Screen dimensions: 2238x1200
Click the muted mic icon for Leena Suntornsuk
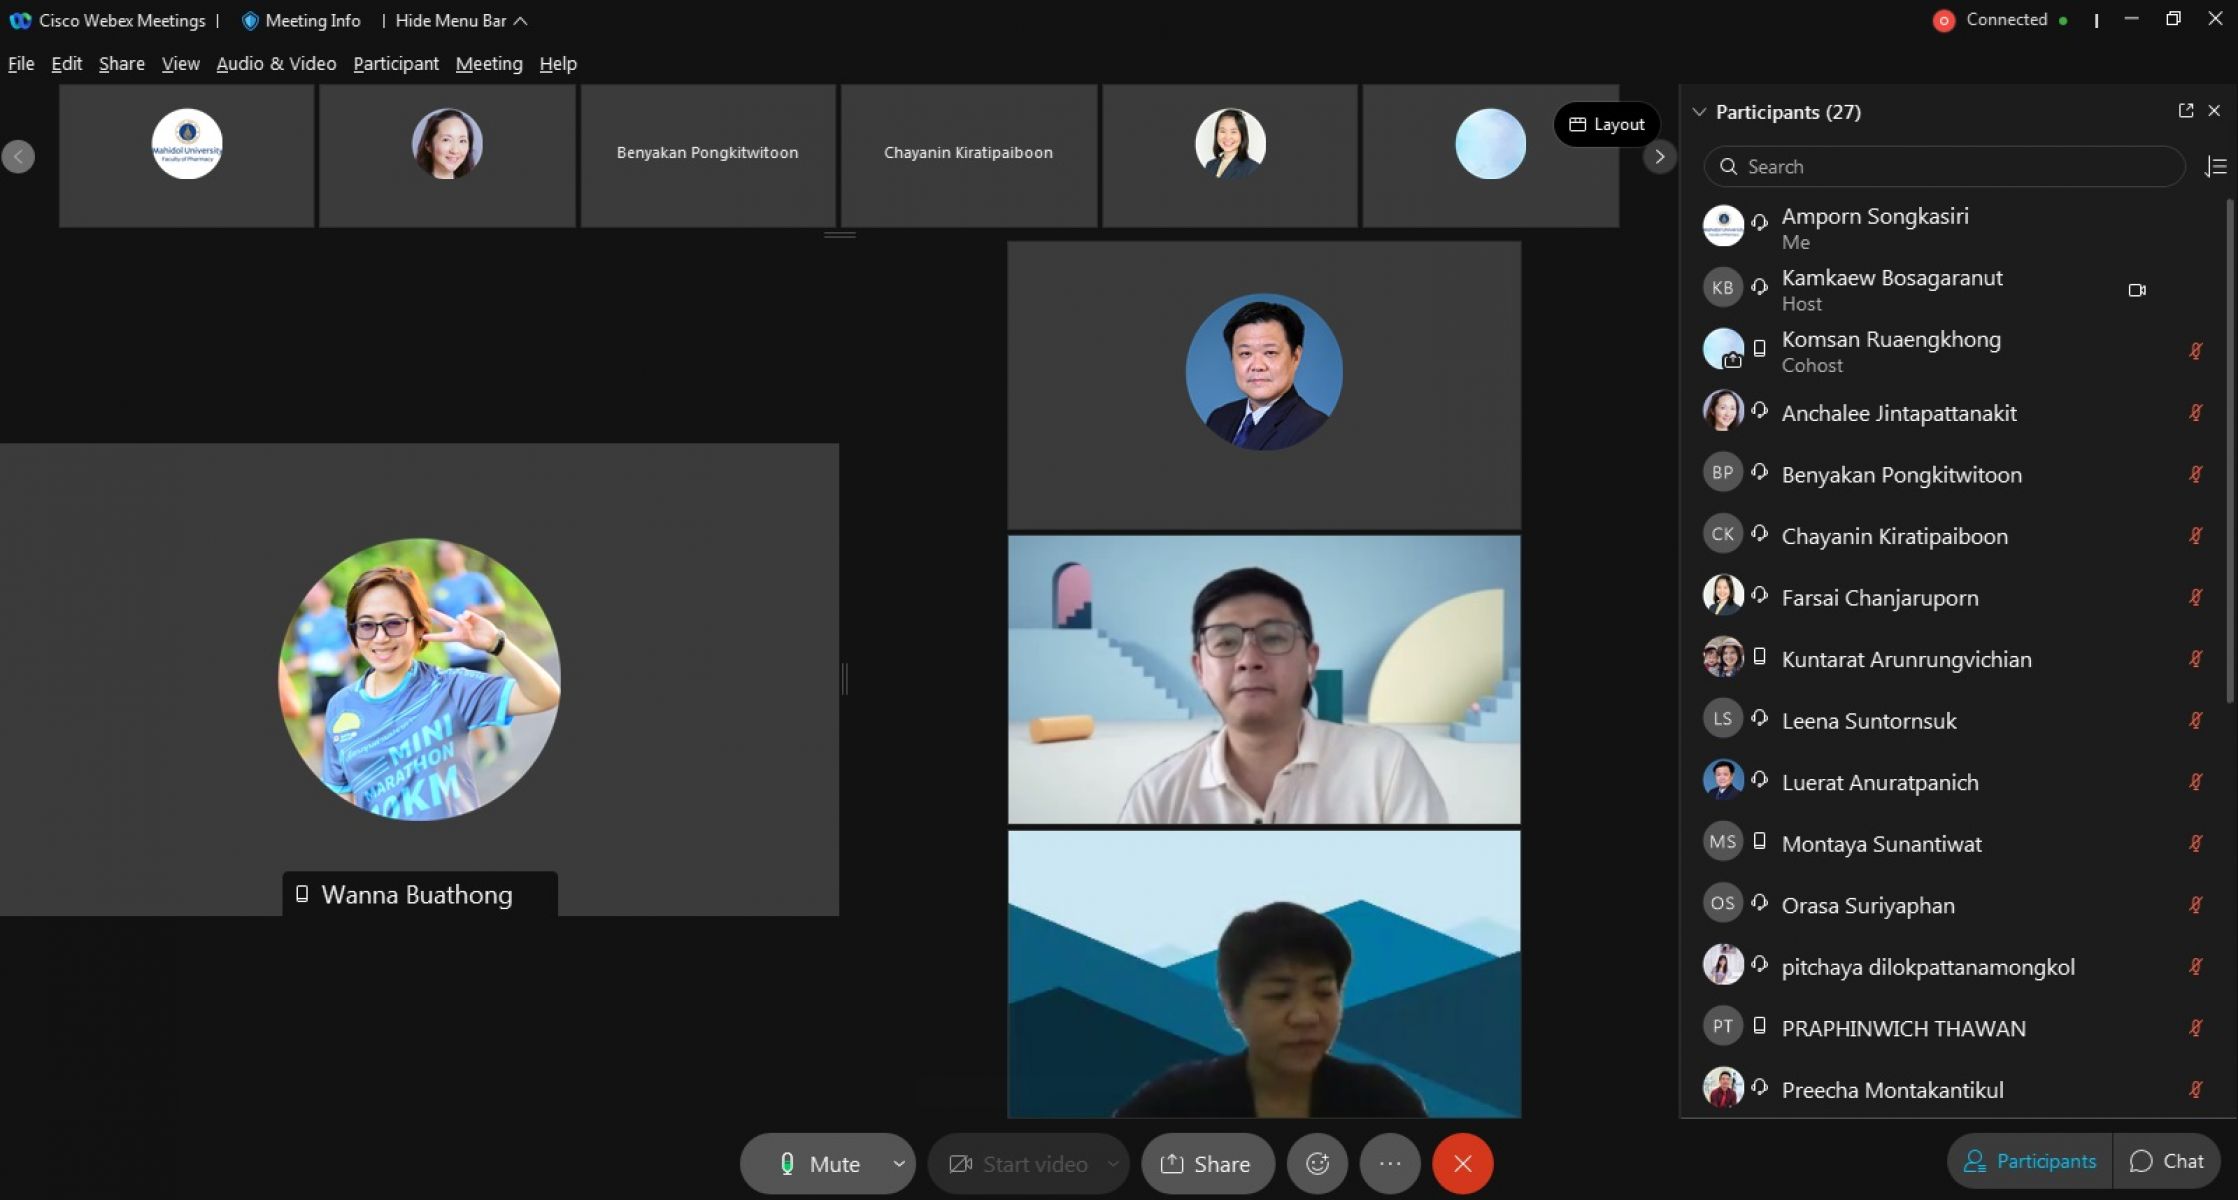coord(2195,720)
